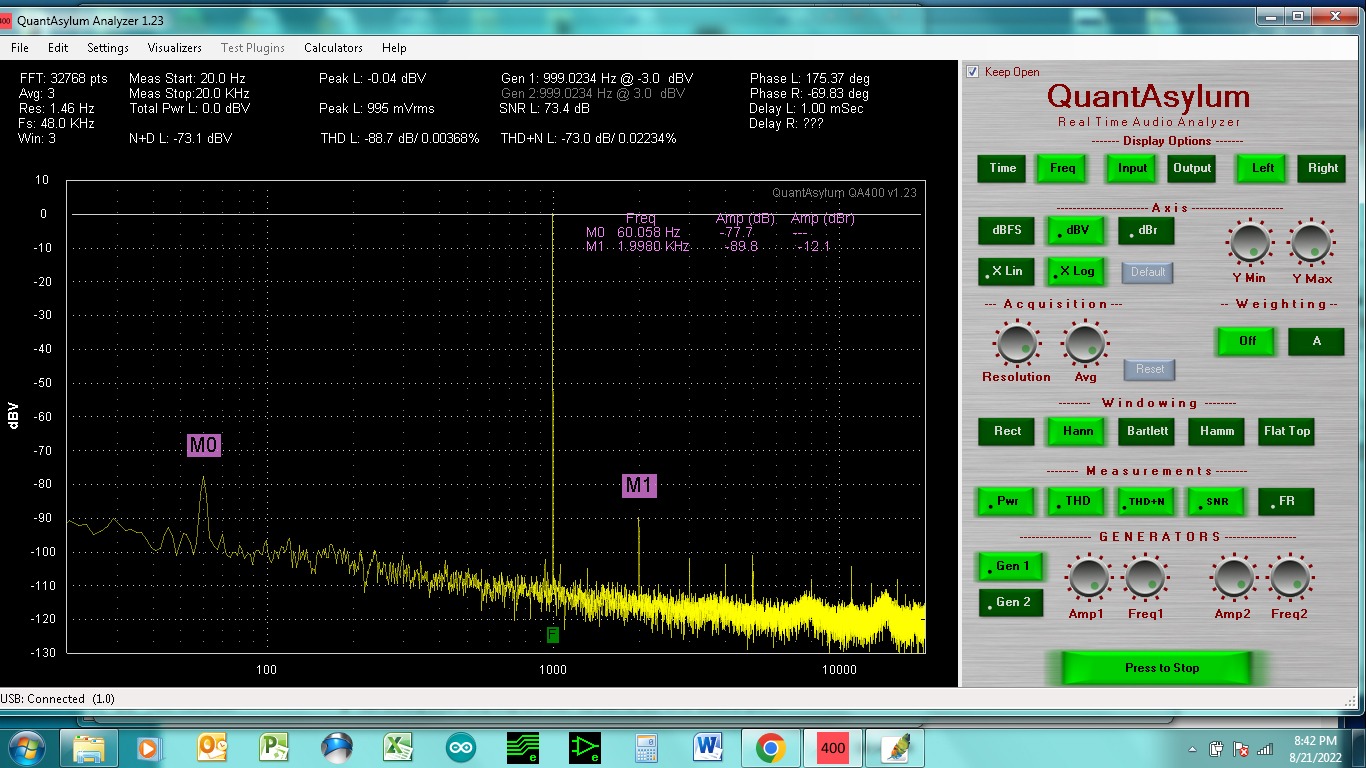Viewport: 1366px width, 768px height.
Task: Toggle the Keep Open checkbox
Action: tap(972, 72)
